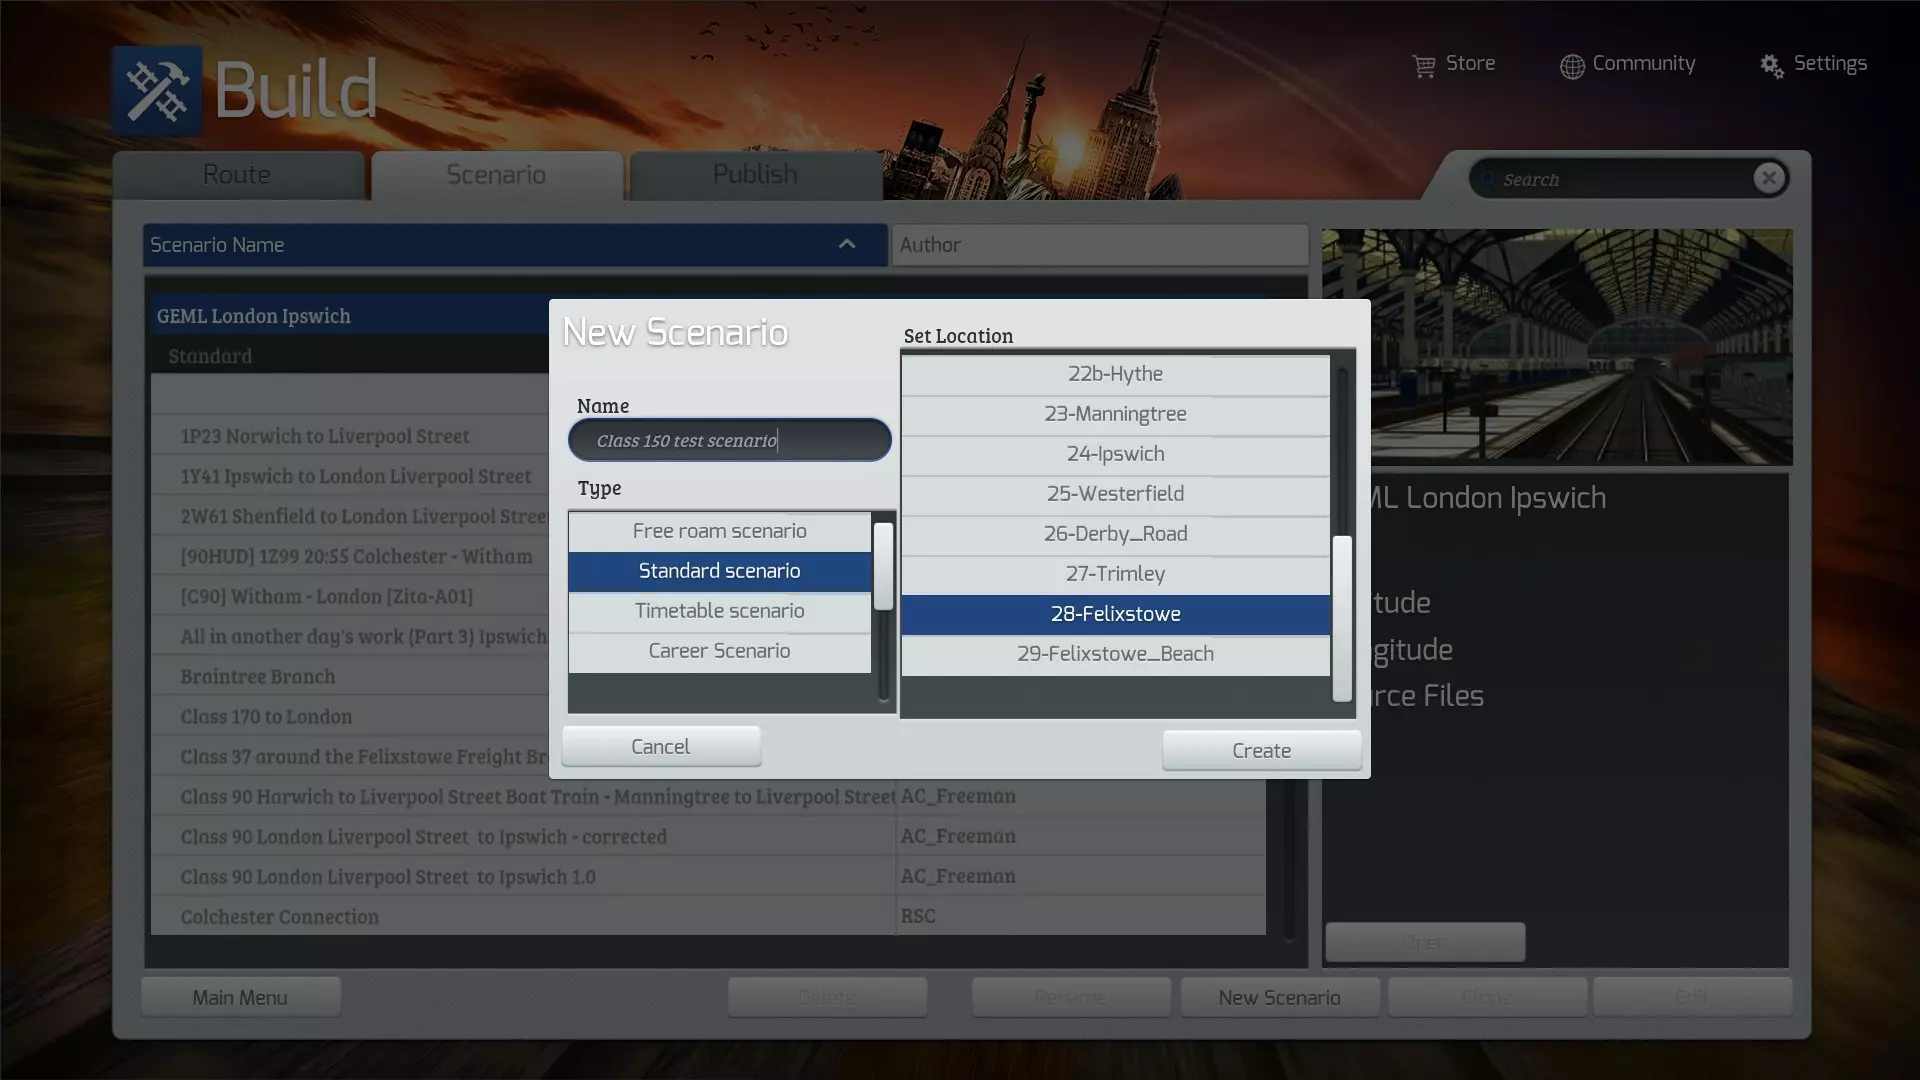Cancel the New Scenario dialog
1920x1080 pixels.
click(660, 747)
